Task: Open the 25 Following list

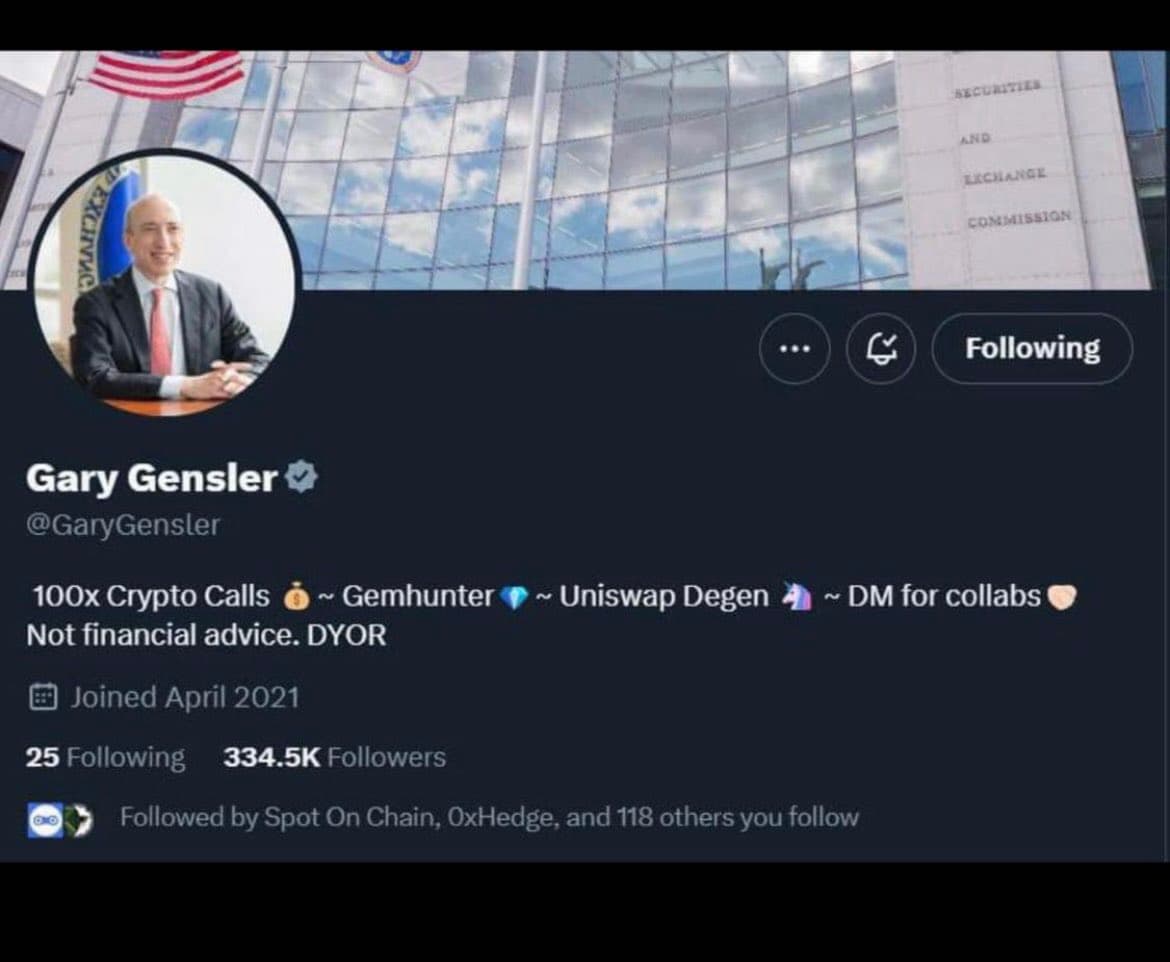Action: click(106, 757)
